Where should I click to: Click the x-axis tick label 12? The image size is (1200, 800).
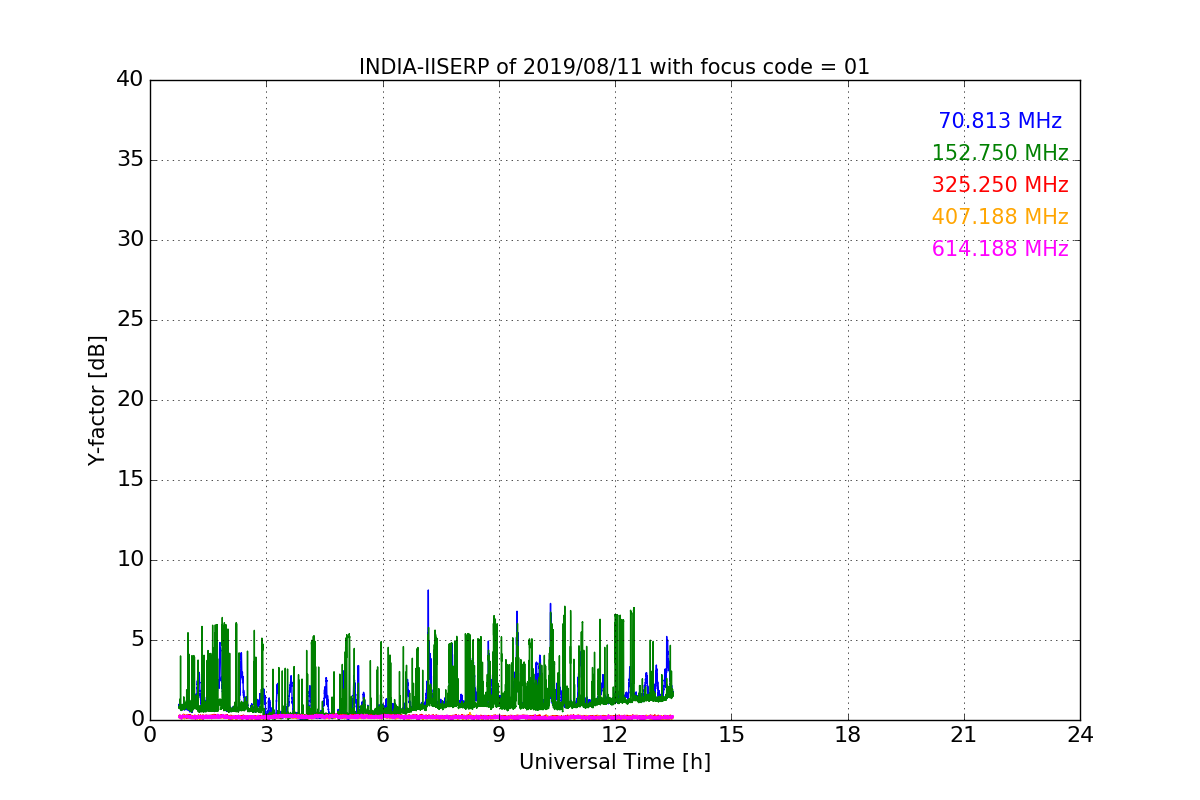pos(615,734)
